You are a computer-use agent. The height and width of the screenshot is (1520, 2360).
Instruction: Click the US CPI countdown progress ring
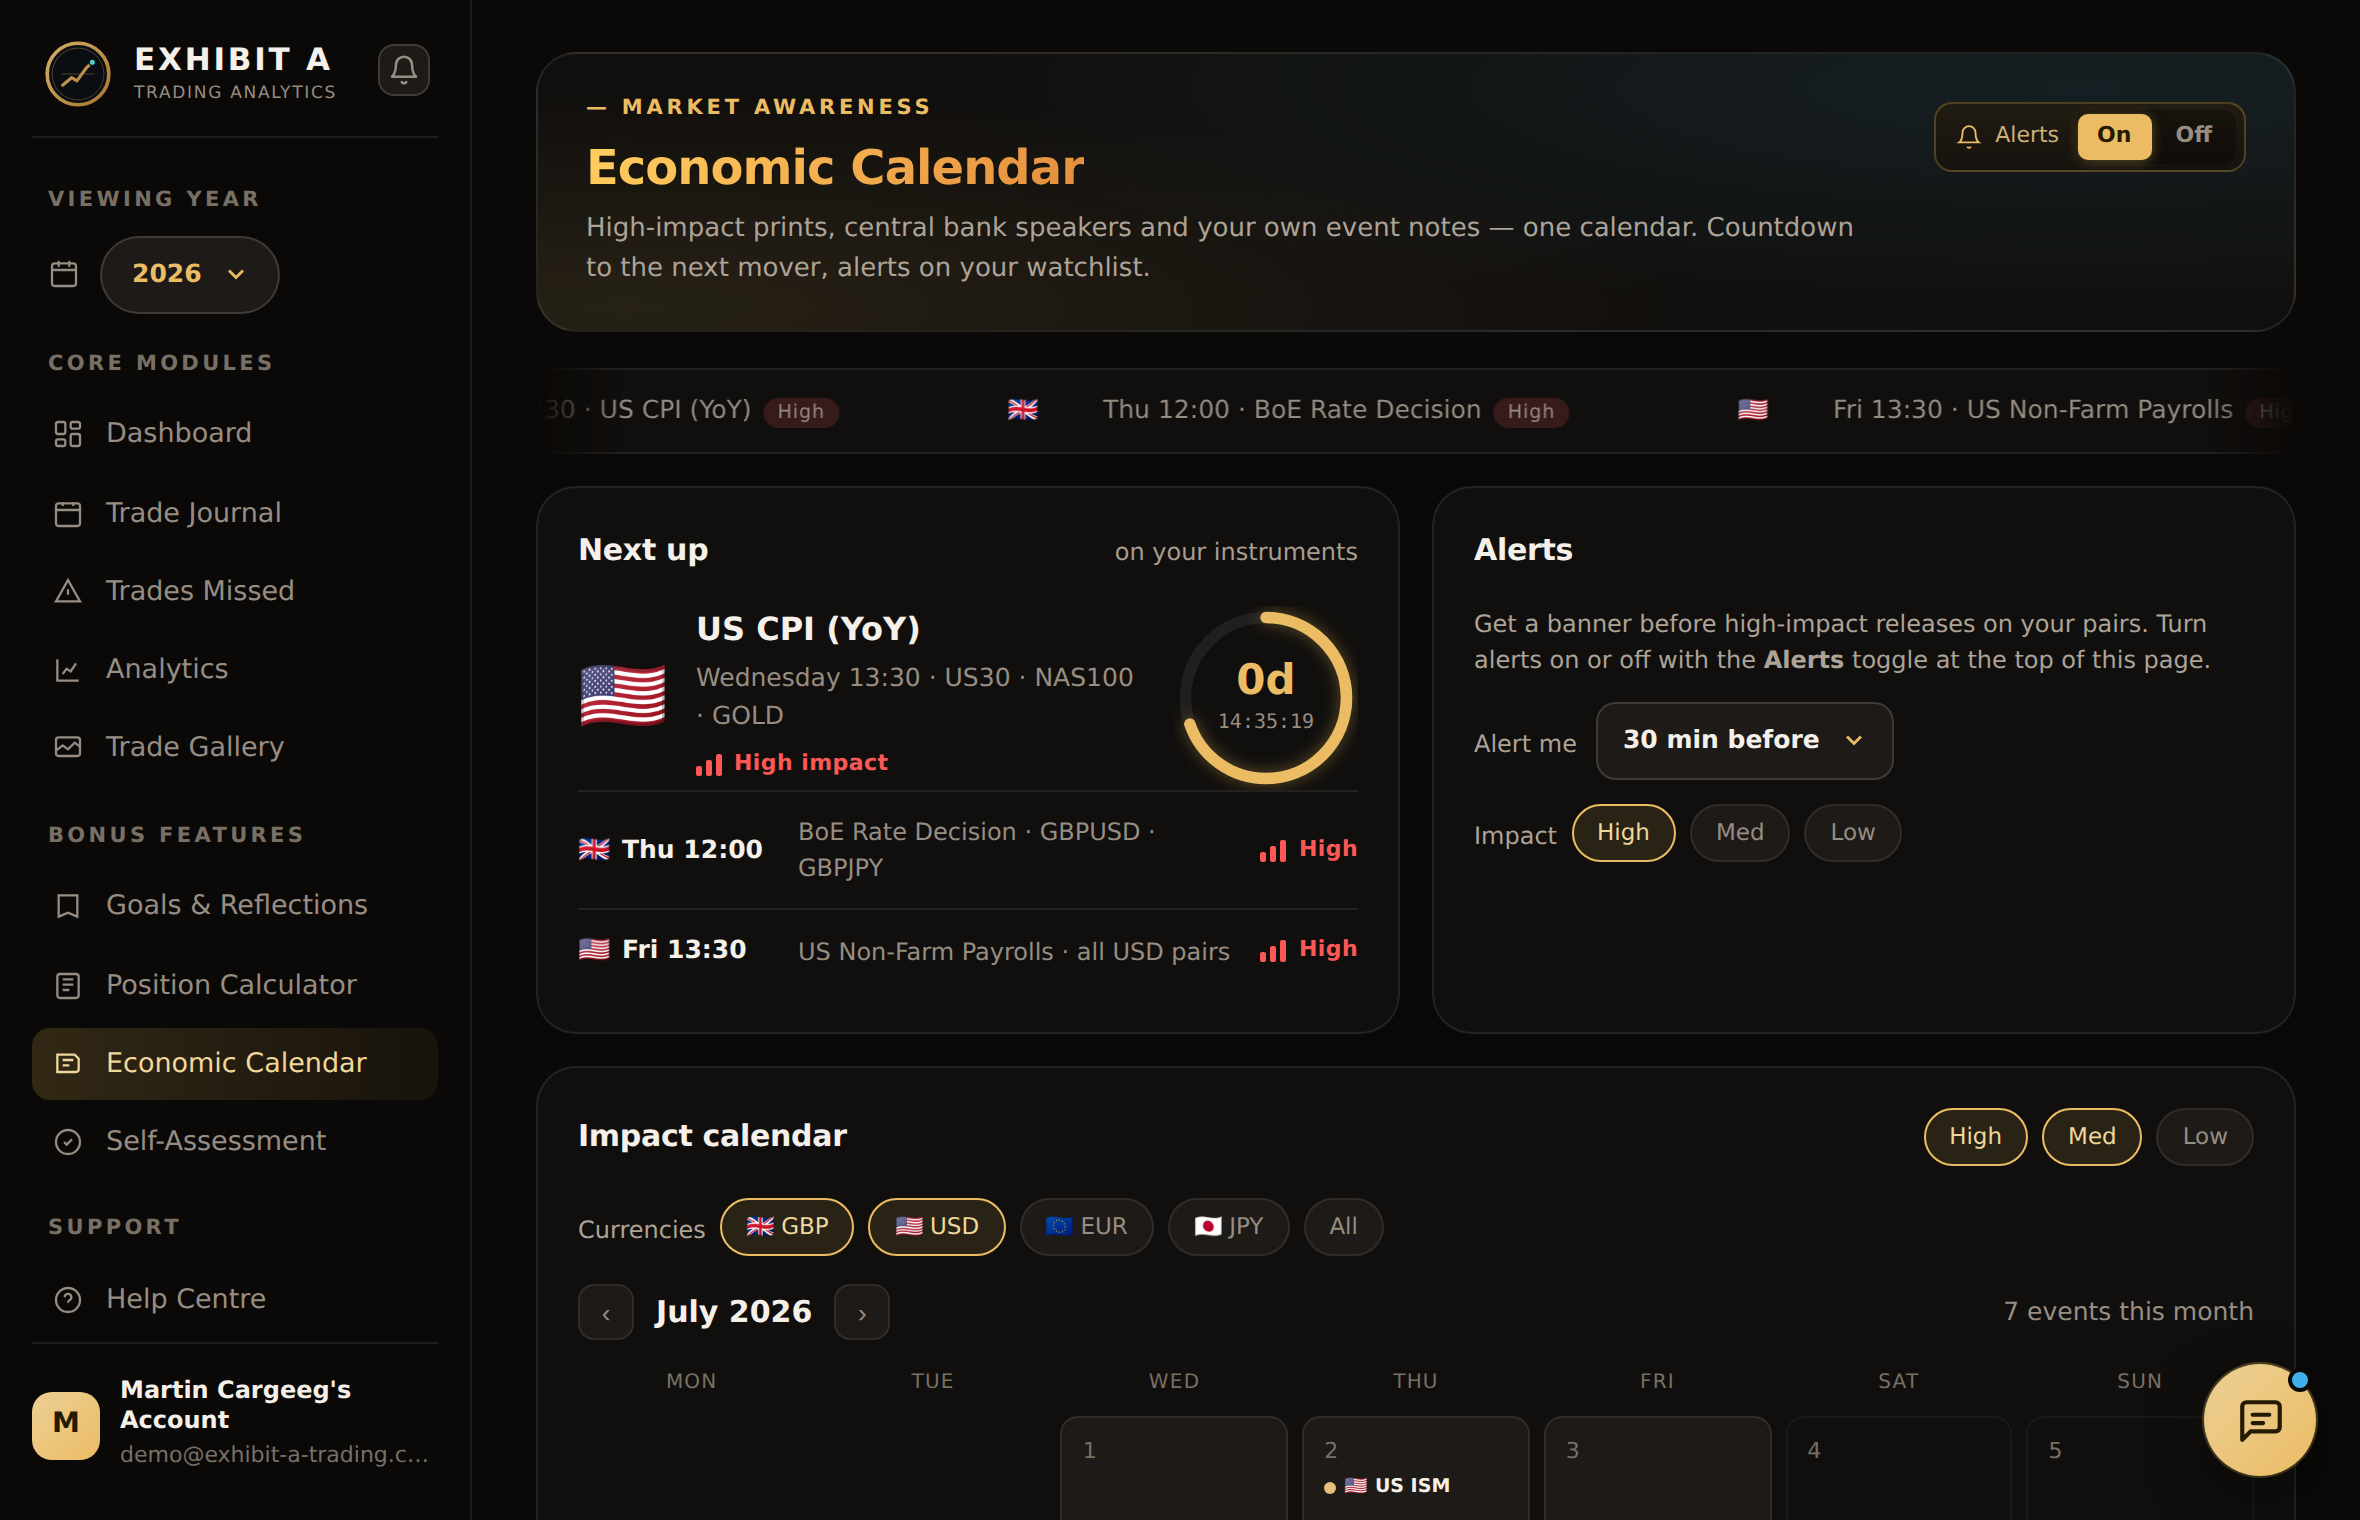[x=1266, y=698]
